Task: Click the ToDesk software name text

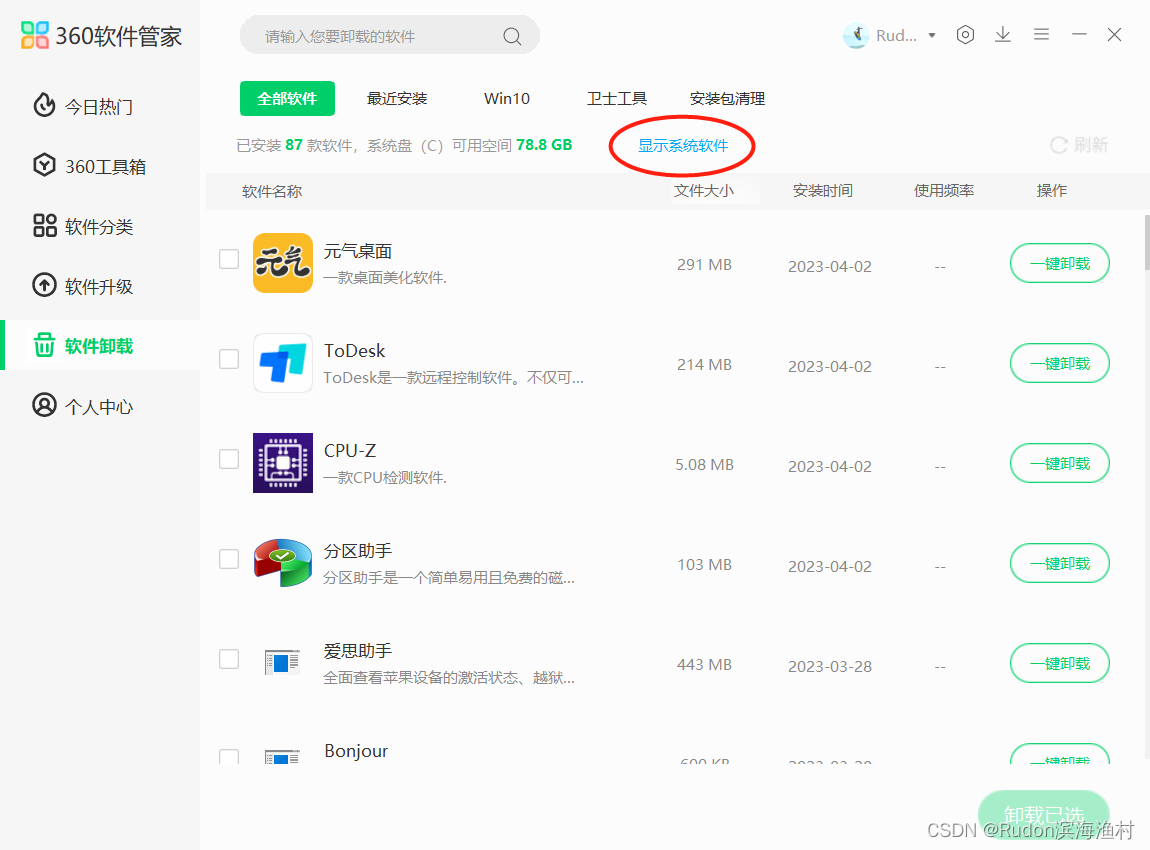Action: click(354, 351)
